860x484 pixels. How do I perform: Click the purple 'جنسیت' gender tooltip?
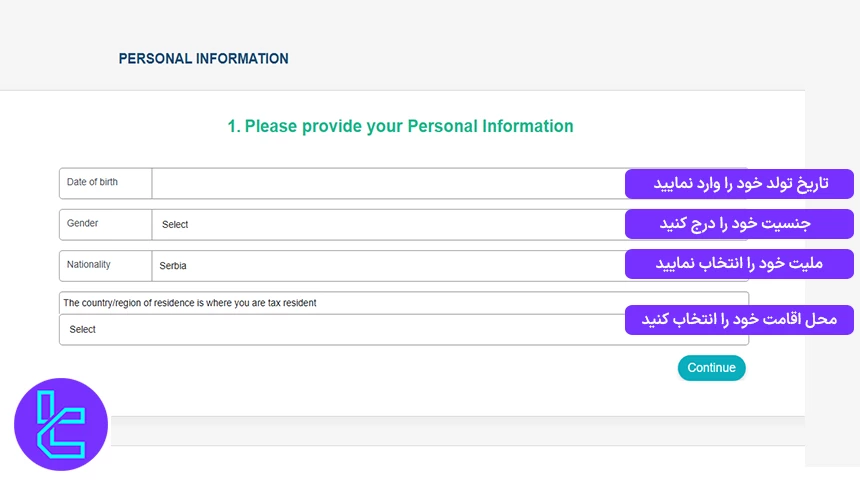pyautogui.click(x=739, y=224)
